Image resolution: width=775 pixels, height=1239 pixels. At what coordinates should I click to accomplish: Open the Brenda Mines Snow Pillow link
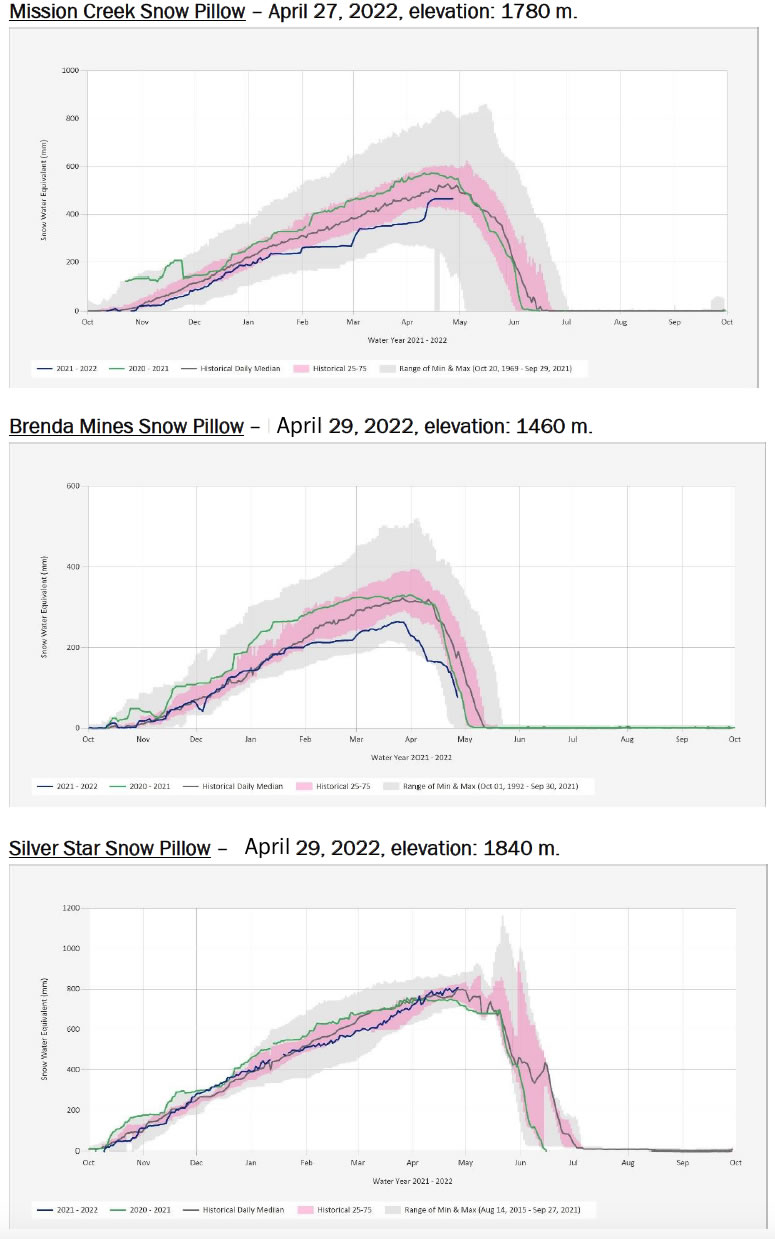126,427
